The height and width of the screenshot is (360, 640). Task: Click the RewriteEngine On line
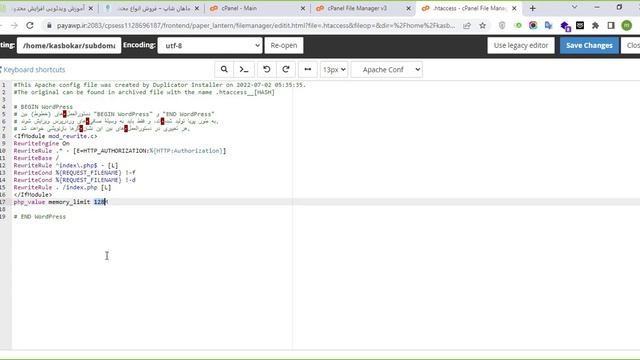pyautogui.click(x=41, y=144)
